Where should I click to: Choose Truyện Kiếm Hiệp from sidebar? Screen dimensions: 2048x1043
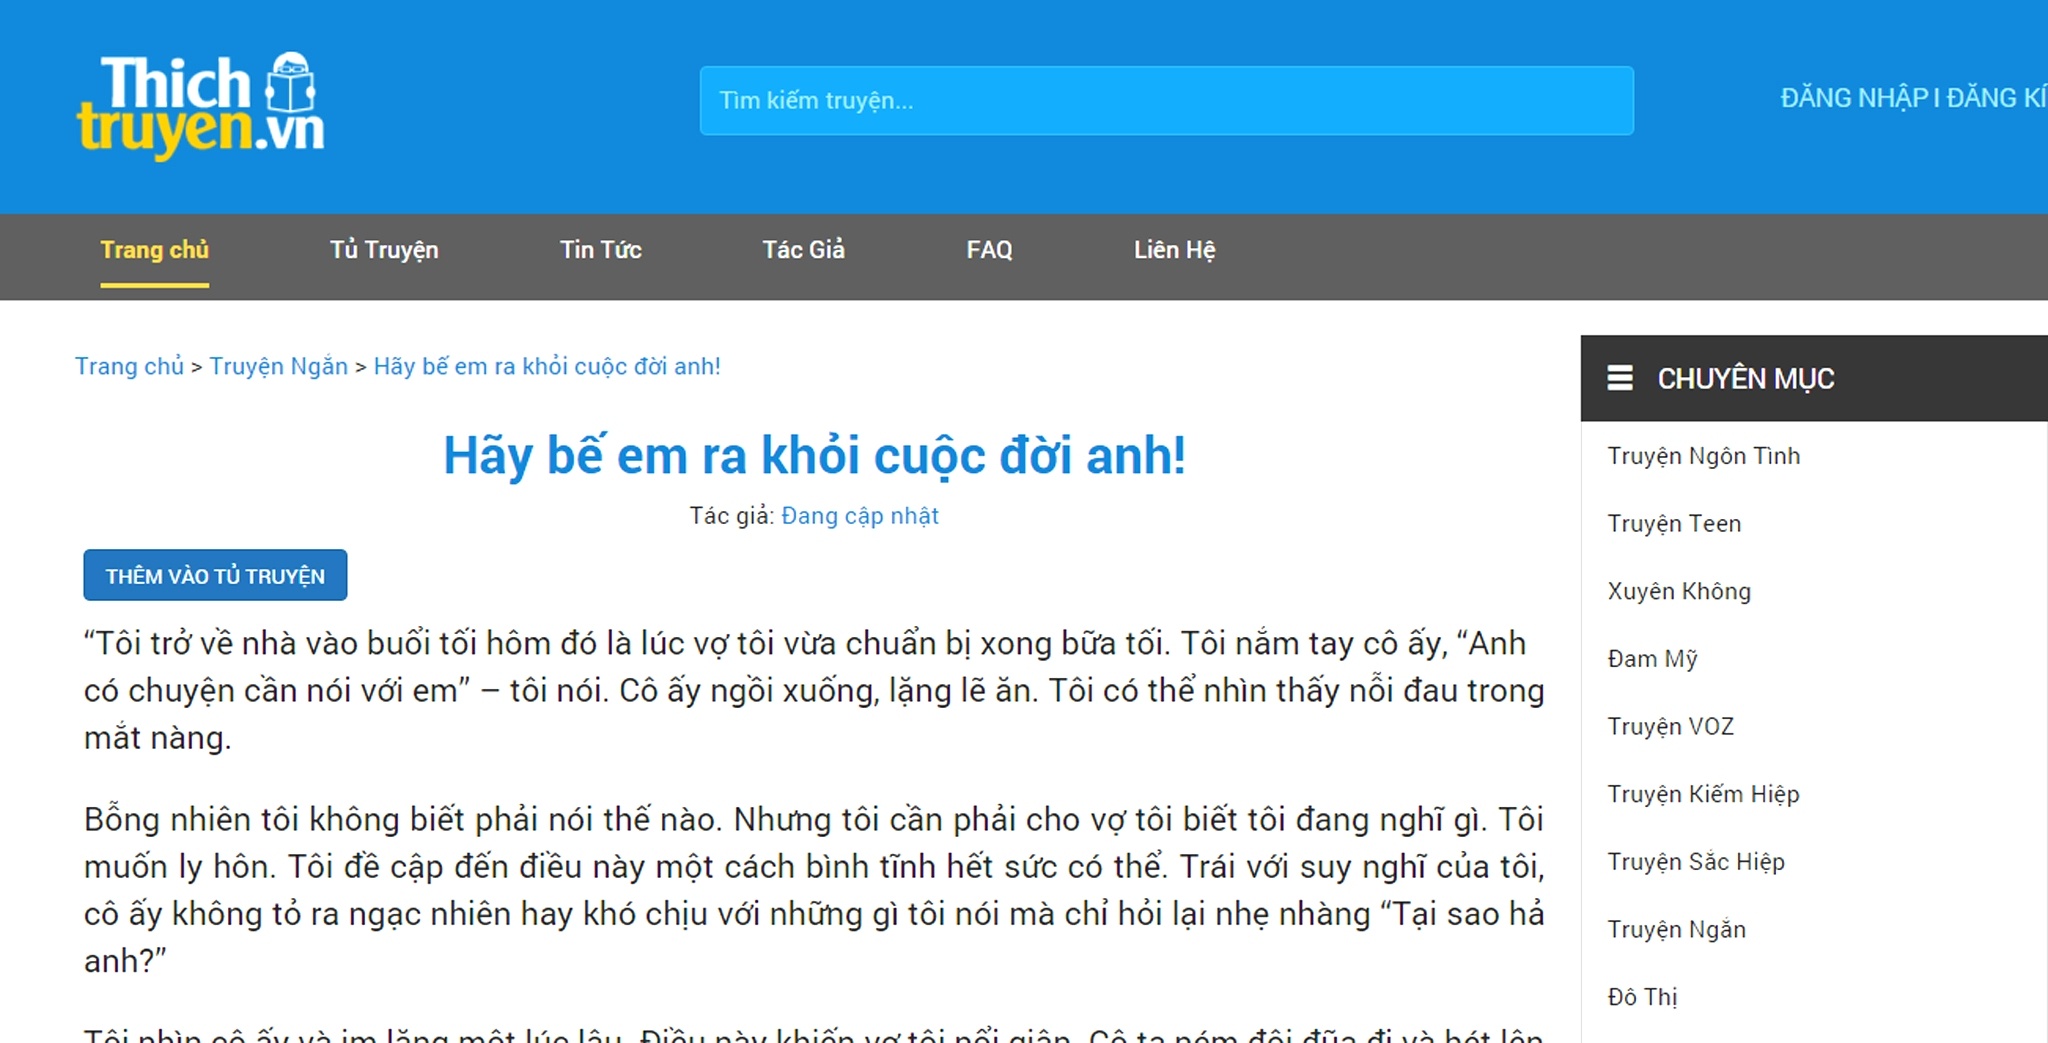(x=1703, y=795)
